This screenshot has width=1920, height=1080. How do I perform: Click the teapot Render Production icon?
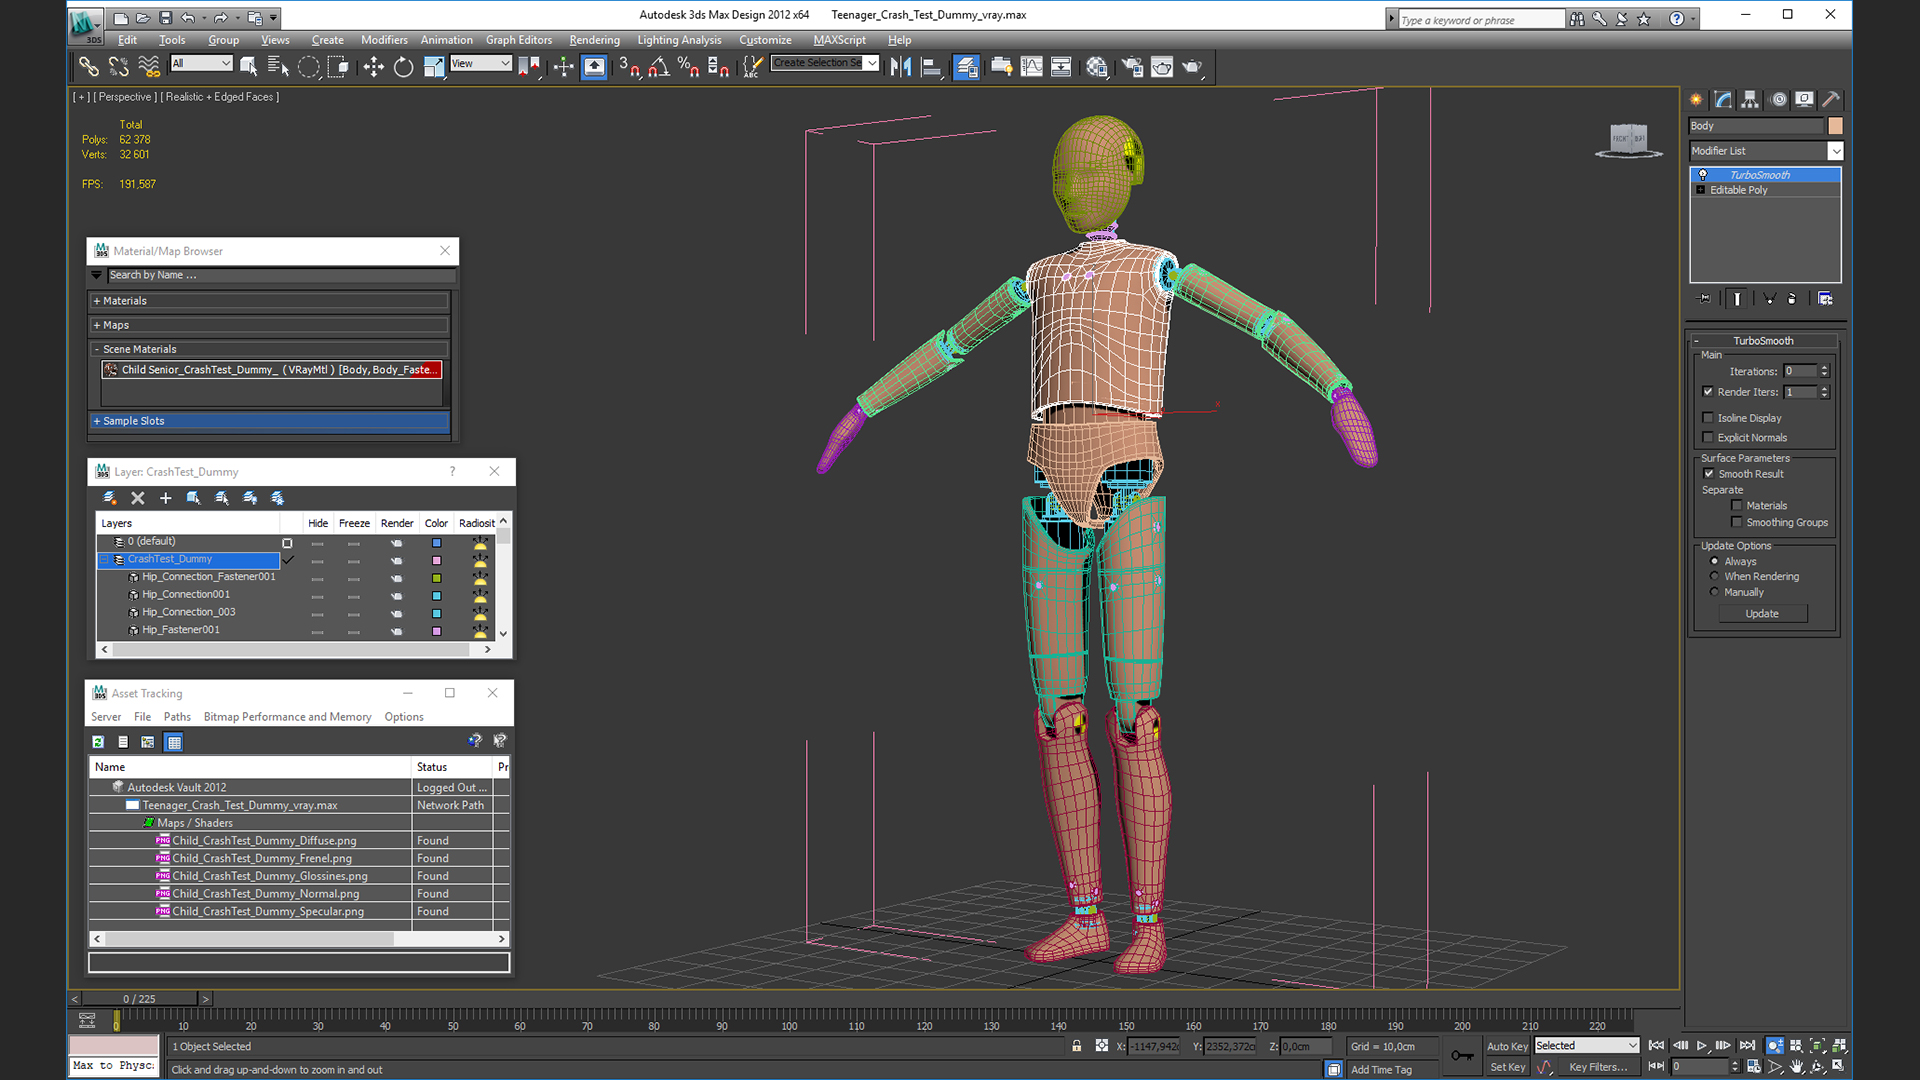coord(1192,67)
